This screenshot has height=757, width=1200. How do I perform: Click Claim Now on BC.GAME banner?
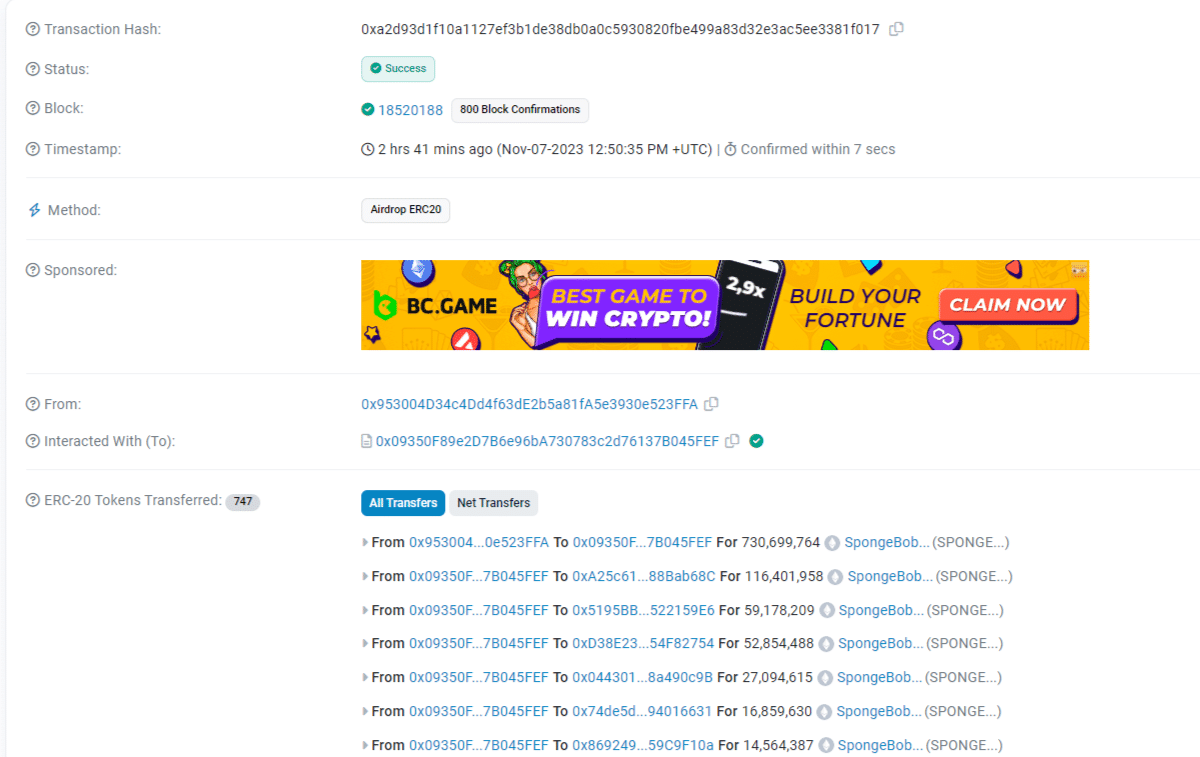(x=1008, y=305)
